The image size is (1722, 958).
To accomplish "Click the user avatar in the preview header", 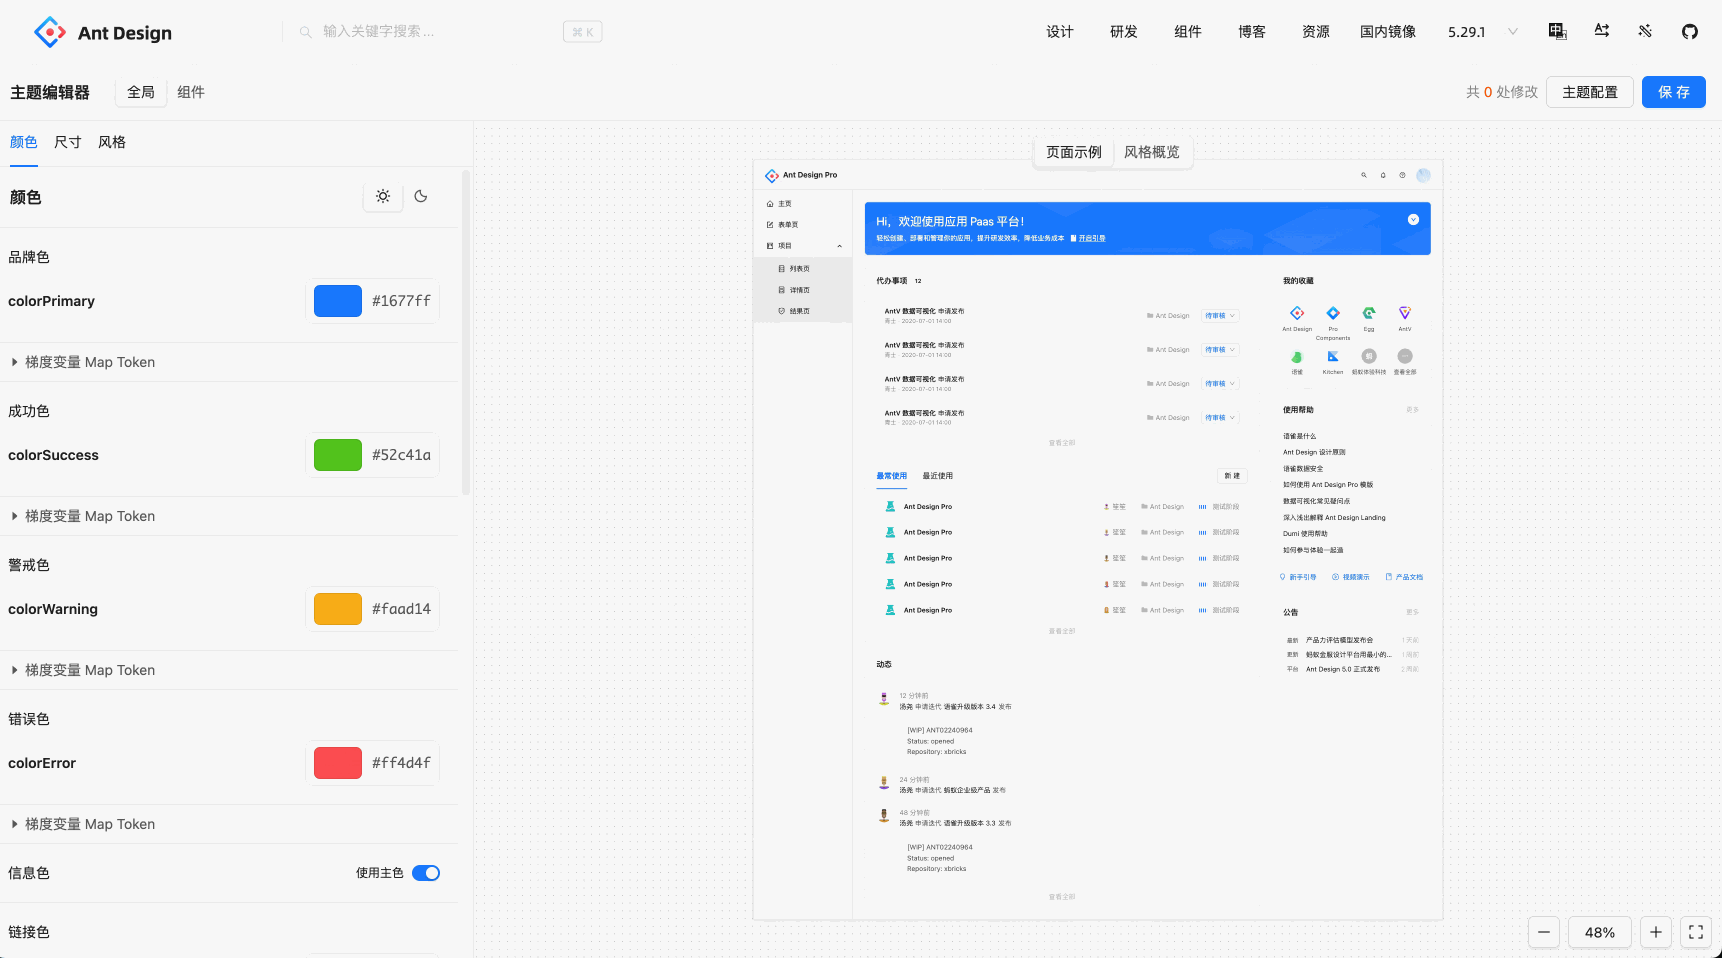I will tap(1423, 175).
